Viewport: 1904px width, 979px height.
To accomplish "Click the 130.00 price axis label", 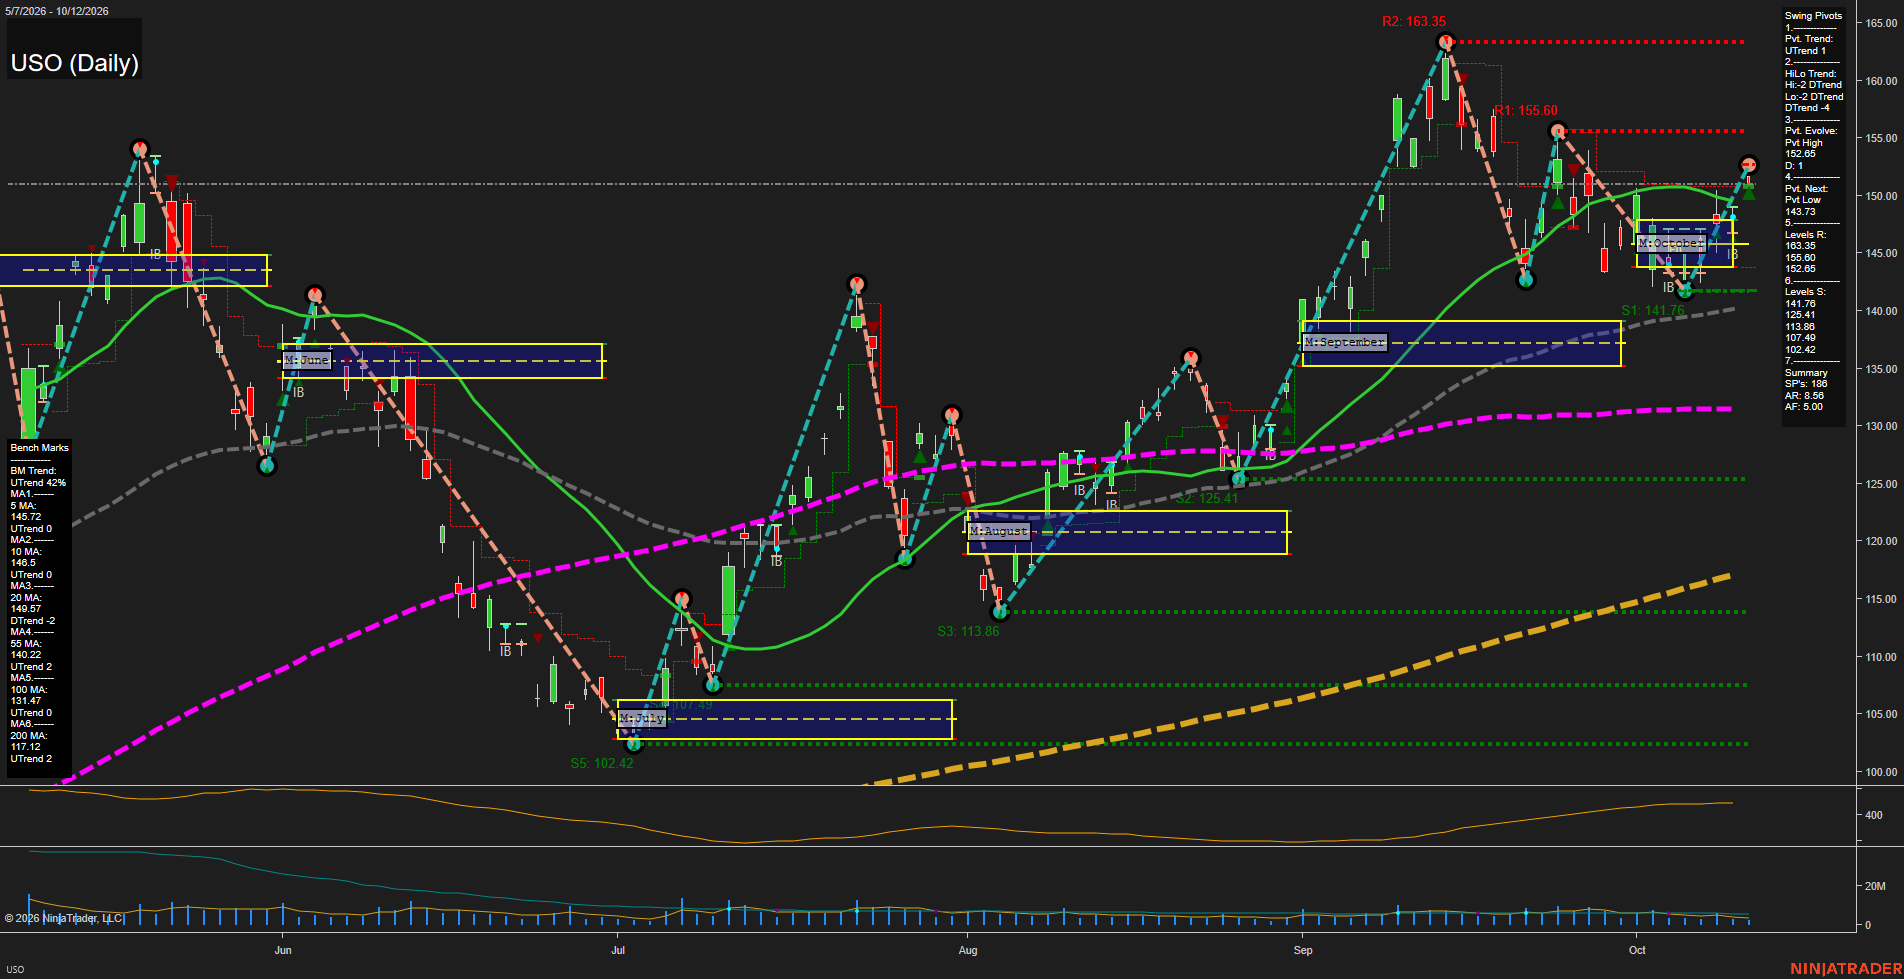I will coord(1881,426).
